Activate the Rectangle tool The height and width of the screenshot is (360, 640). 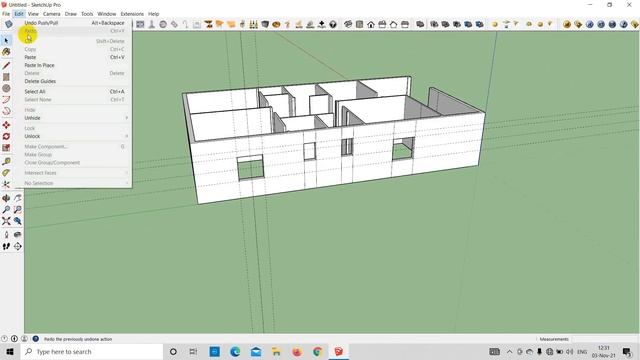point(6,77)
